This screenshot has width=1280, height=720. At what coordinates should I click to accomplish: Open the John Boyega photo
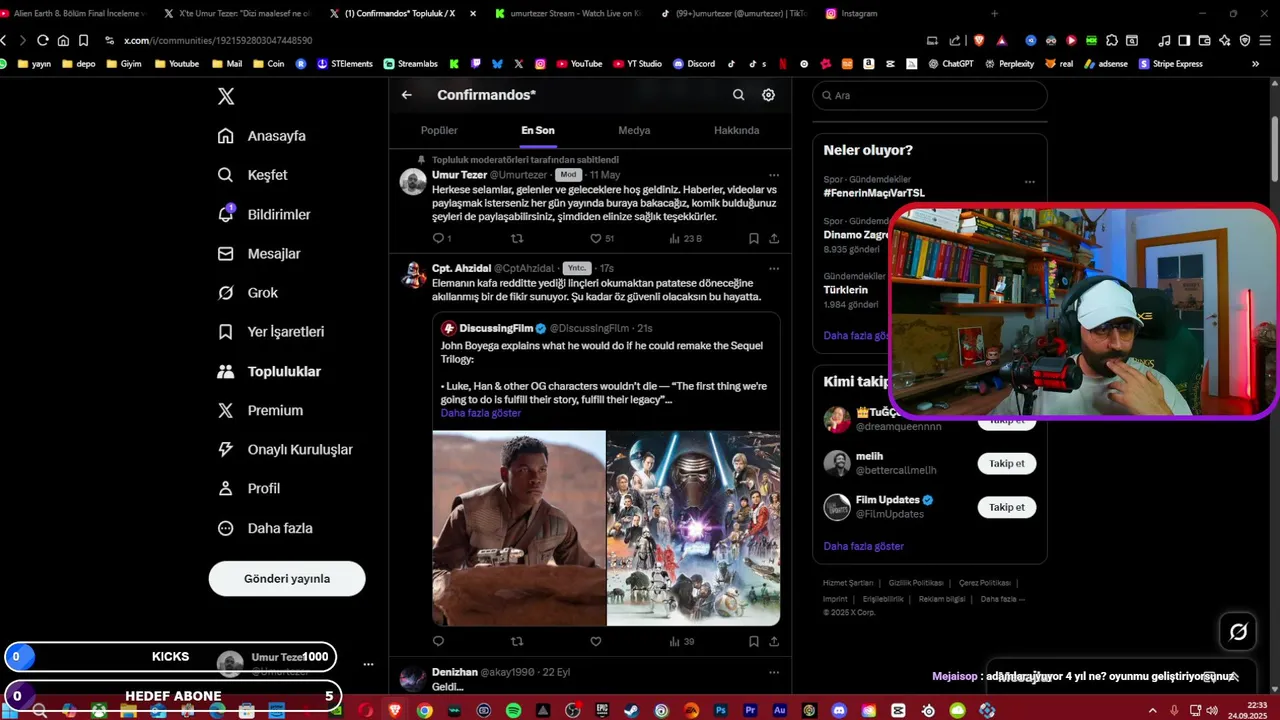(519, 528)
